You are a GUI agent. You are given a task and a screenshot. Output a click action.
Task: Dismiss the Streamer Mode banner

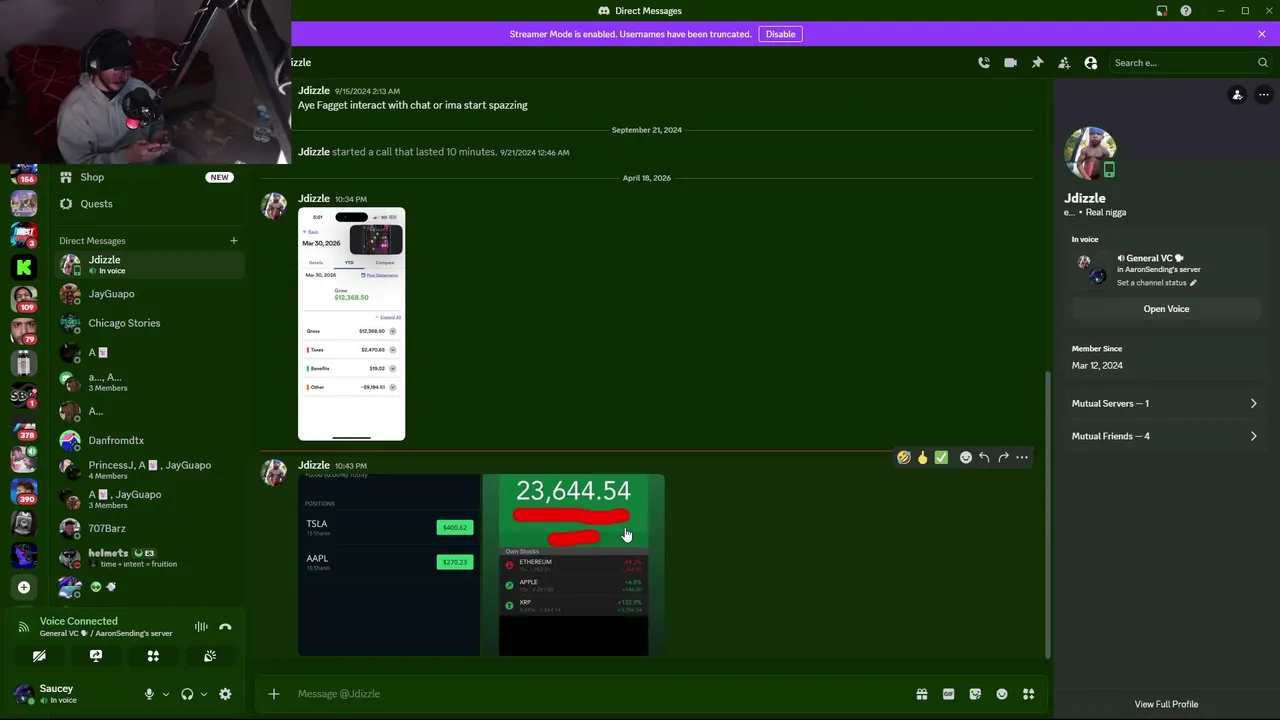(x=1262, y=34)
